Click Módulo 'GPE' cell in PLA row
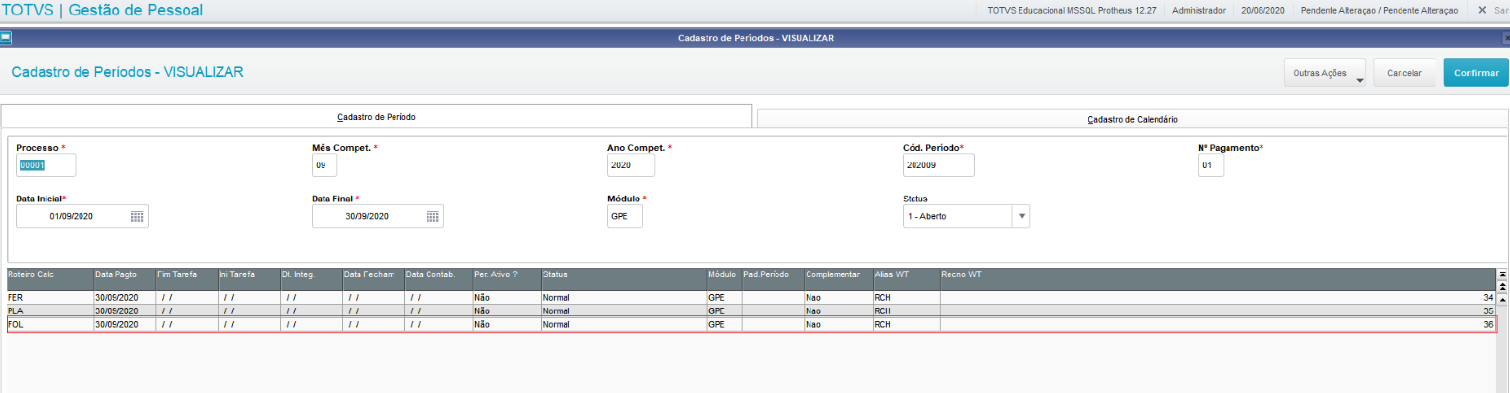This screenshot has width=1510, height=393. 724,311
